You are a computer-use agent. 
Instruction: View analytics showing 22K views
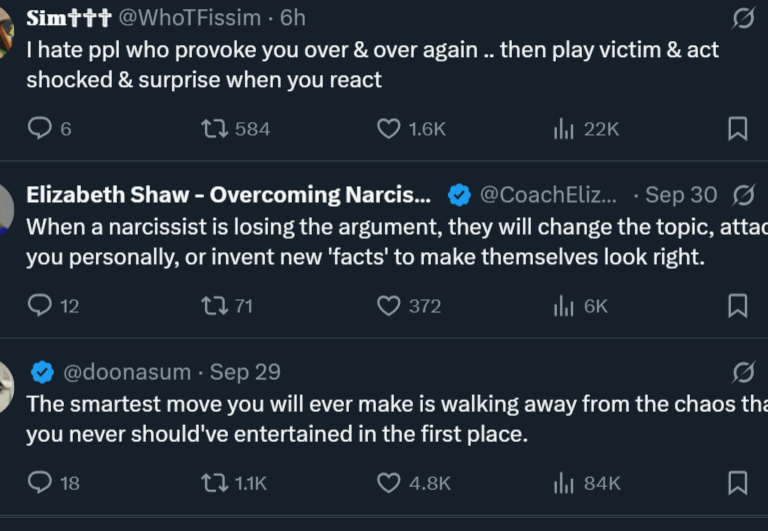[x=563, y=129]
